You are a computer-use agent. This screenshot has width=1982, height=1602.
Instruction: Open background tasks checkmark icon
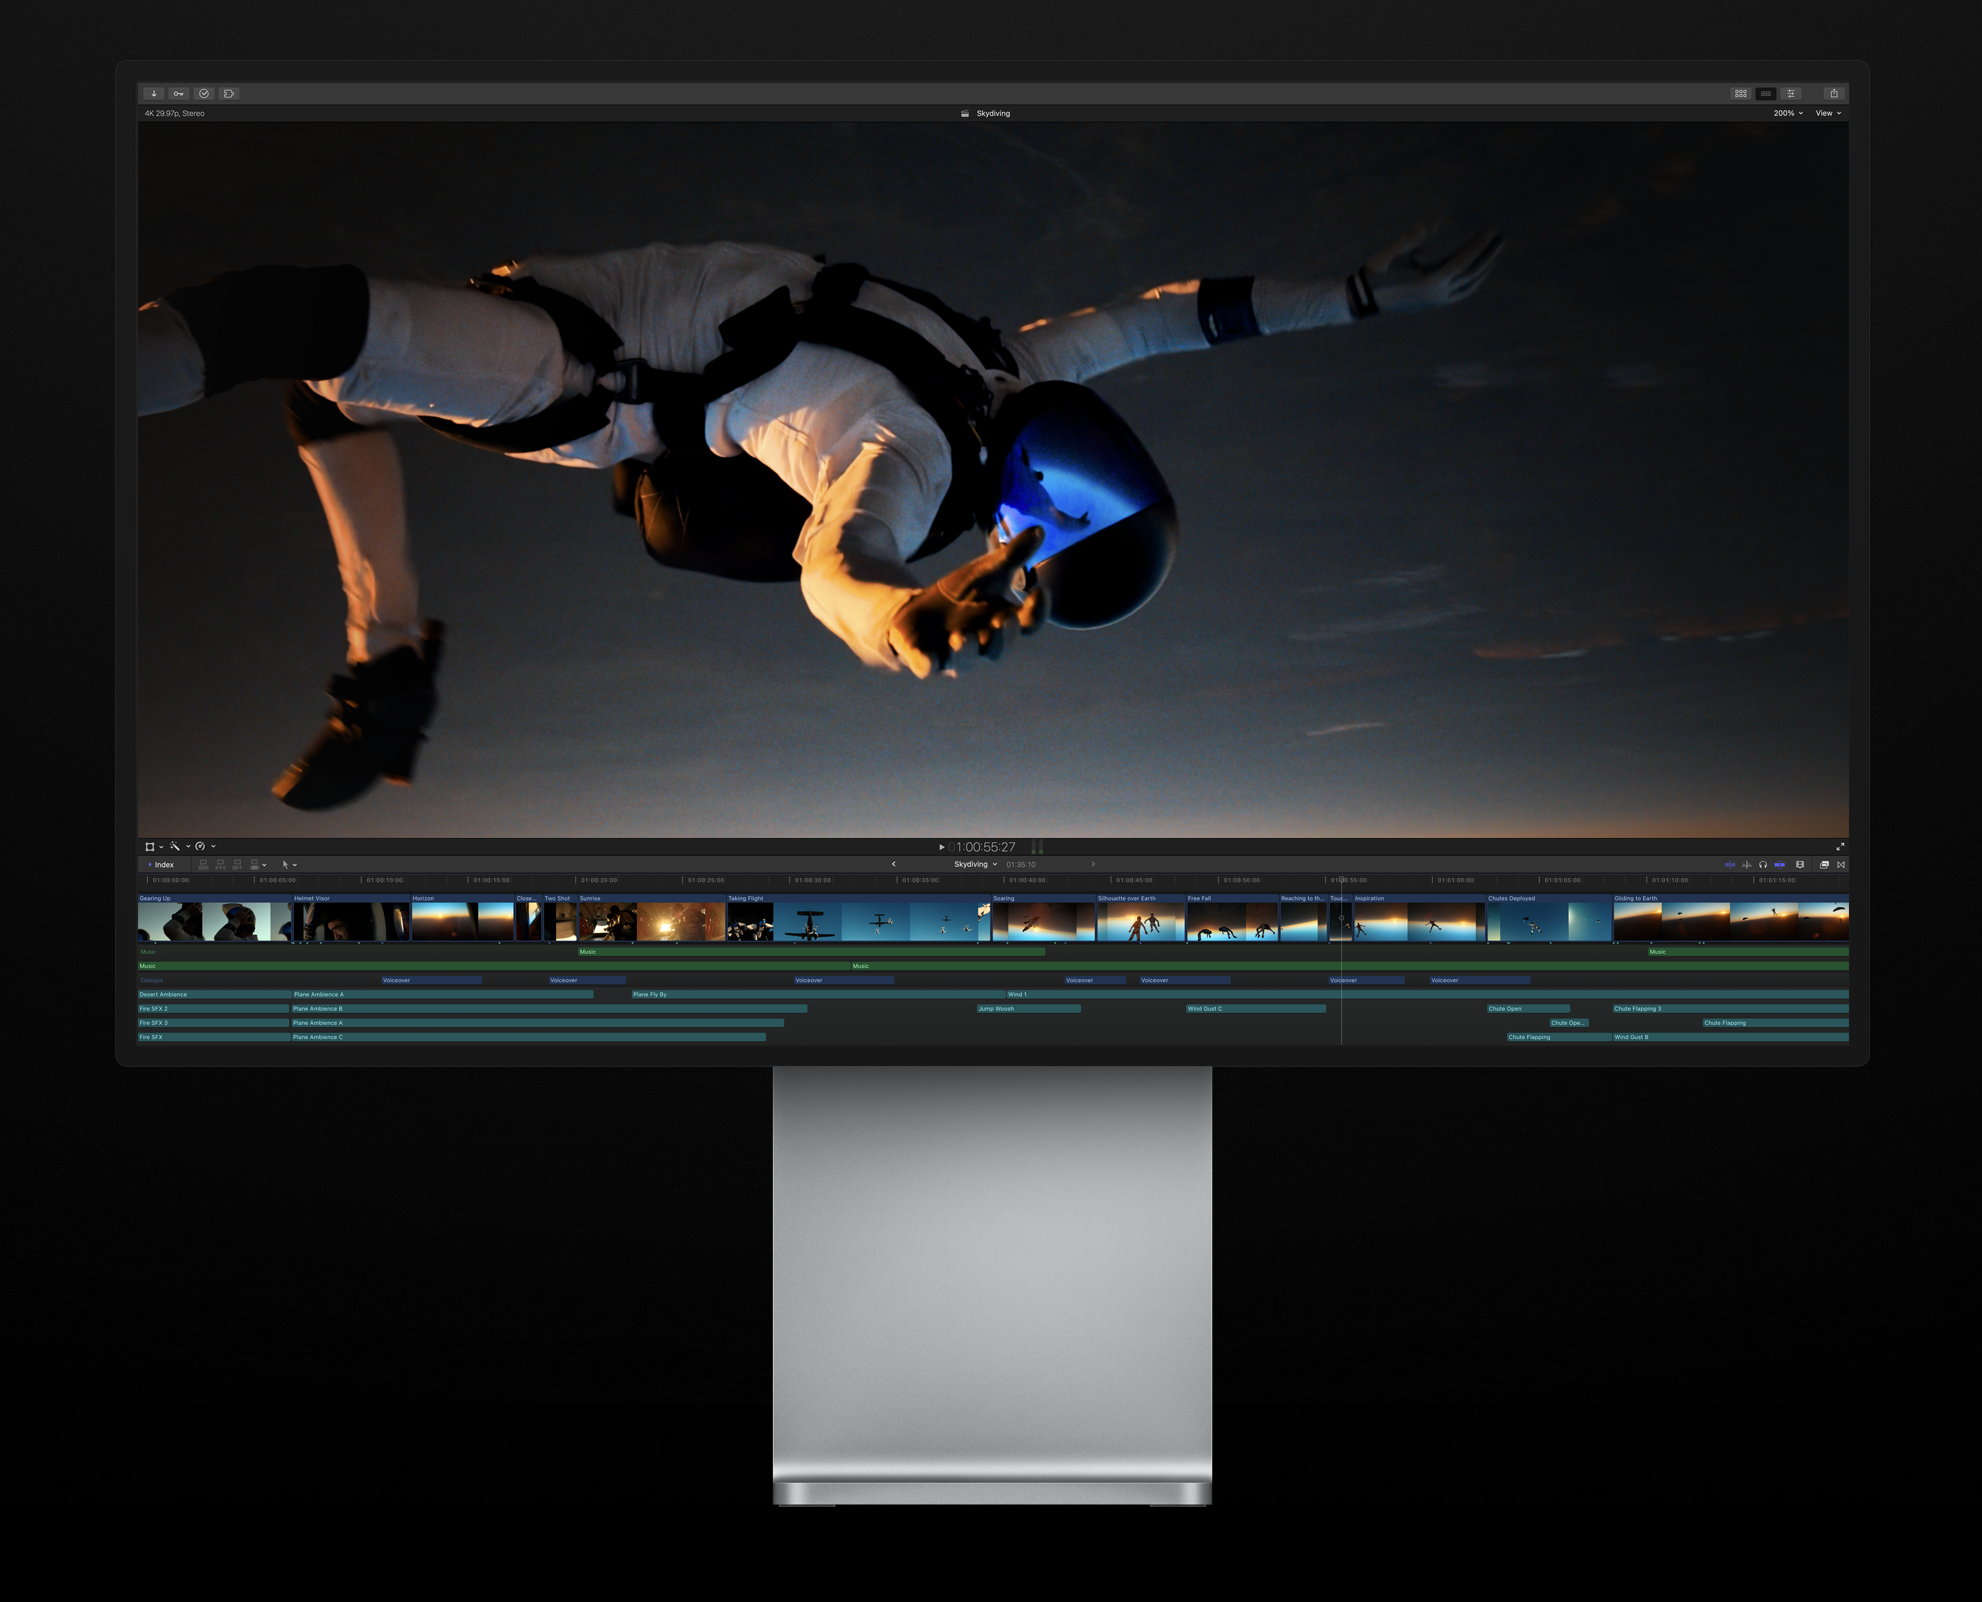[204, 94]
